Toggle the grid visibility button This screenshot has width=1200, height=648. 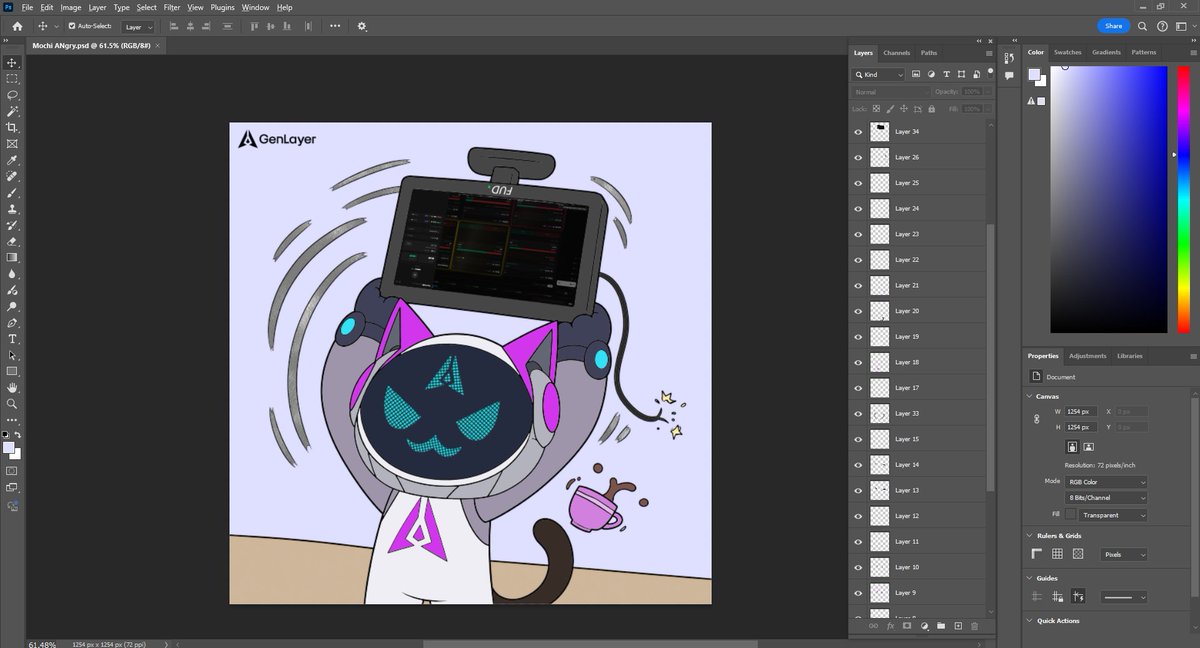(x=1057, y=554)
